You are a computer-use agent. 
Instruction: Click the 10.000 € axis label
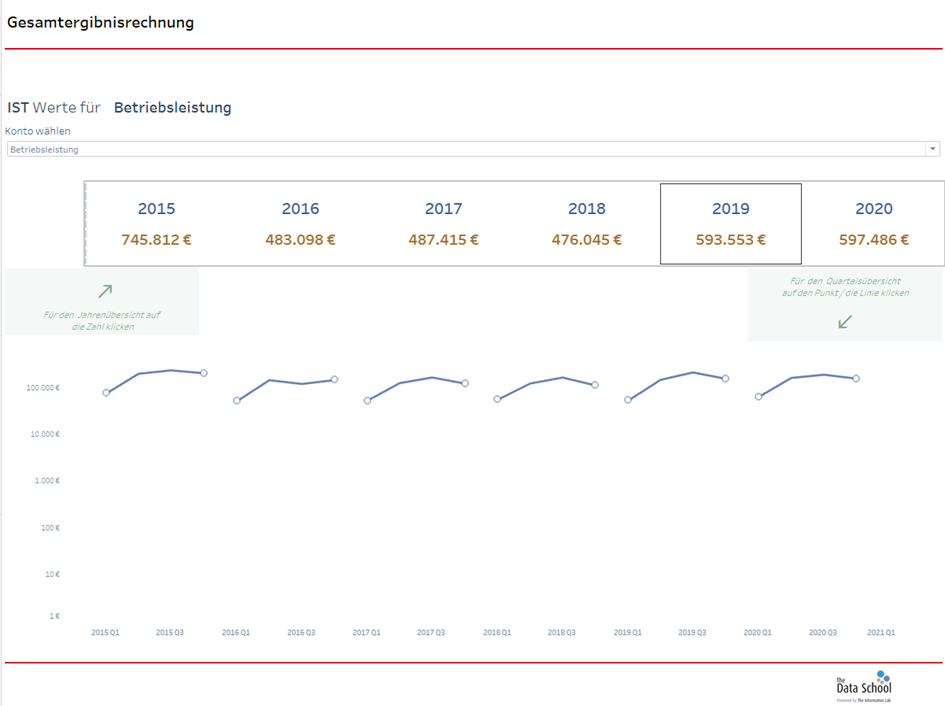pyautogui.click(x=45, y=434)
